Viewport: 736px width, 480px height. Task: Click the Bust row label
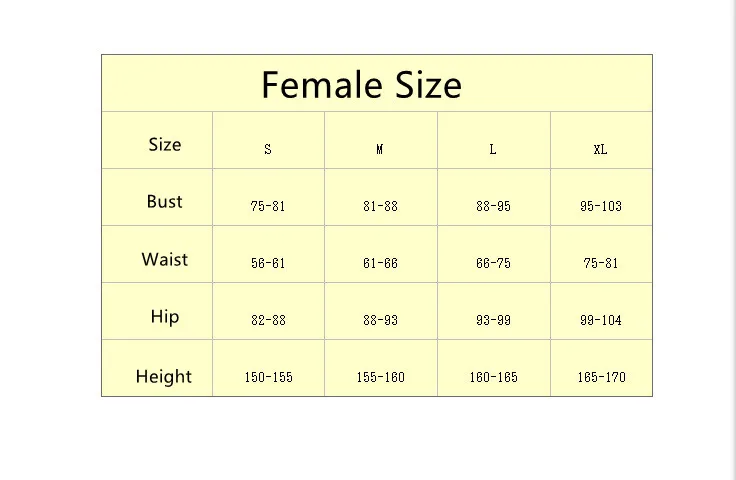(x=164, y=201)
